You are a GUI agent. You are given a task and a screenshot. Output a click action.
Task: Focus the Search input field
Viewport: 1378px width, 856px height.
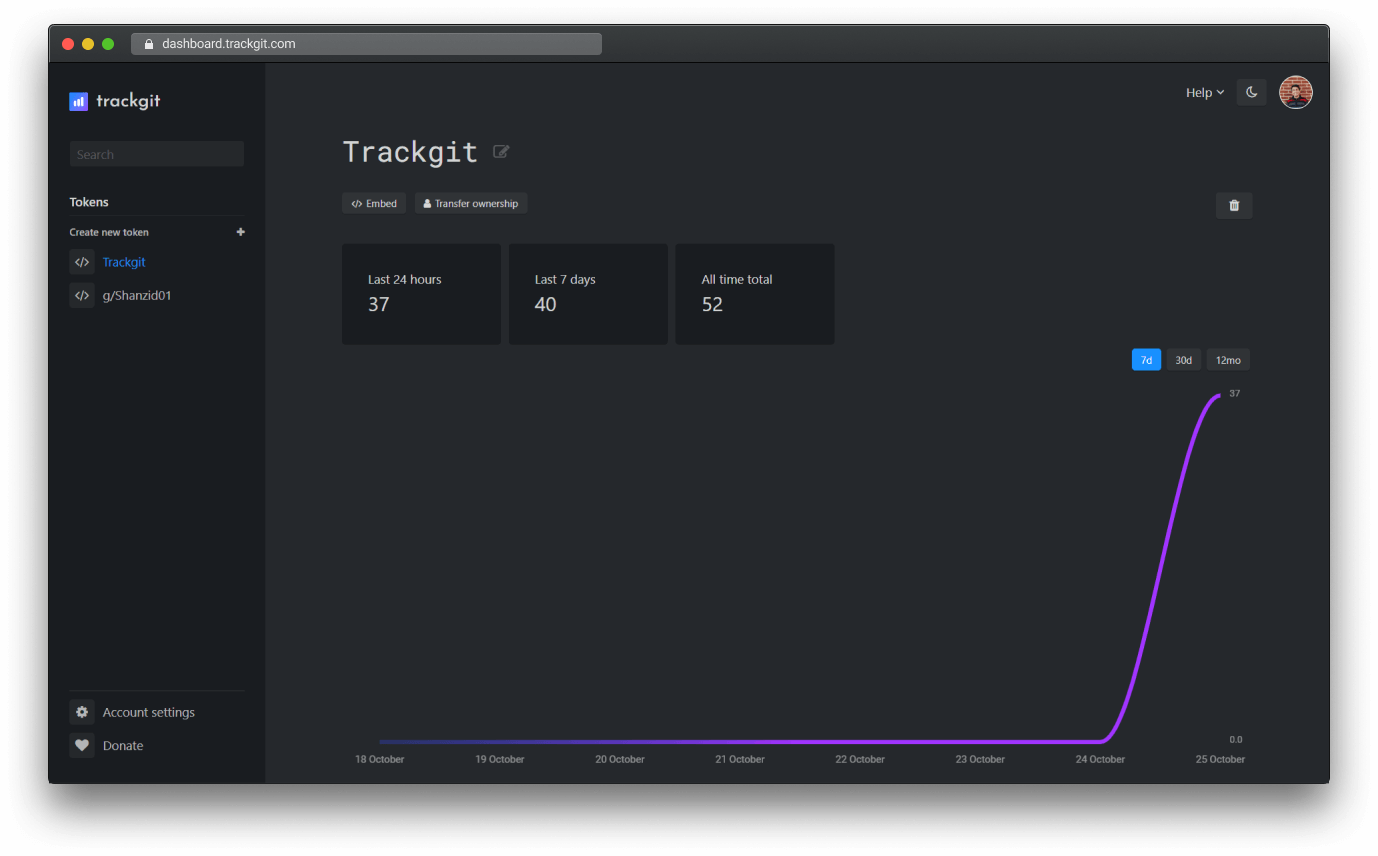(157, 154)
